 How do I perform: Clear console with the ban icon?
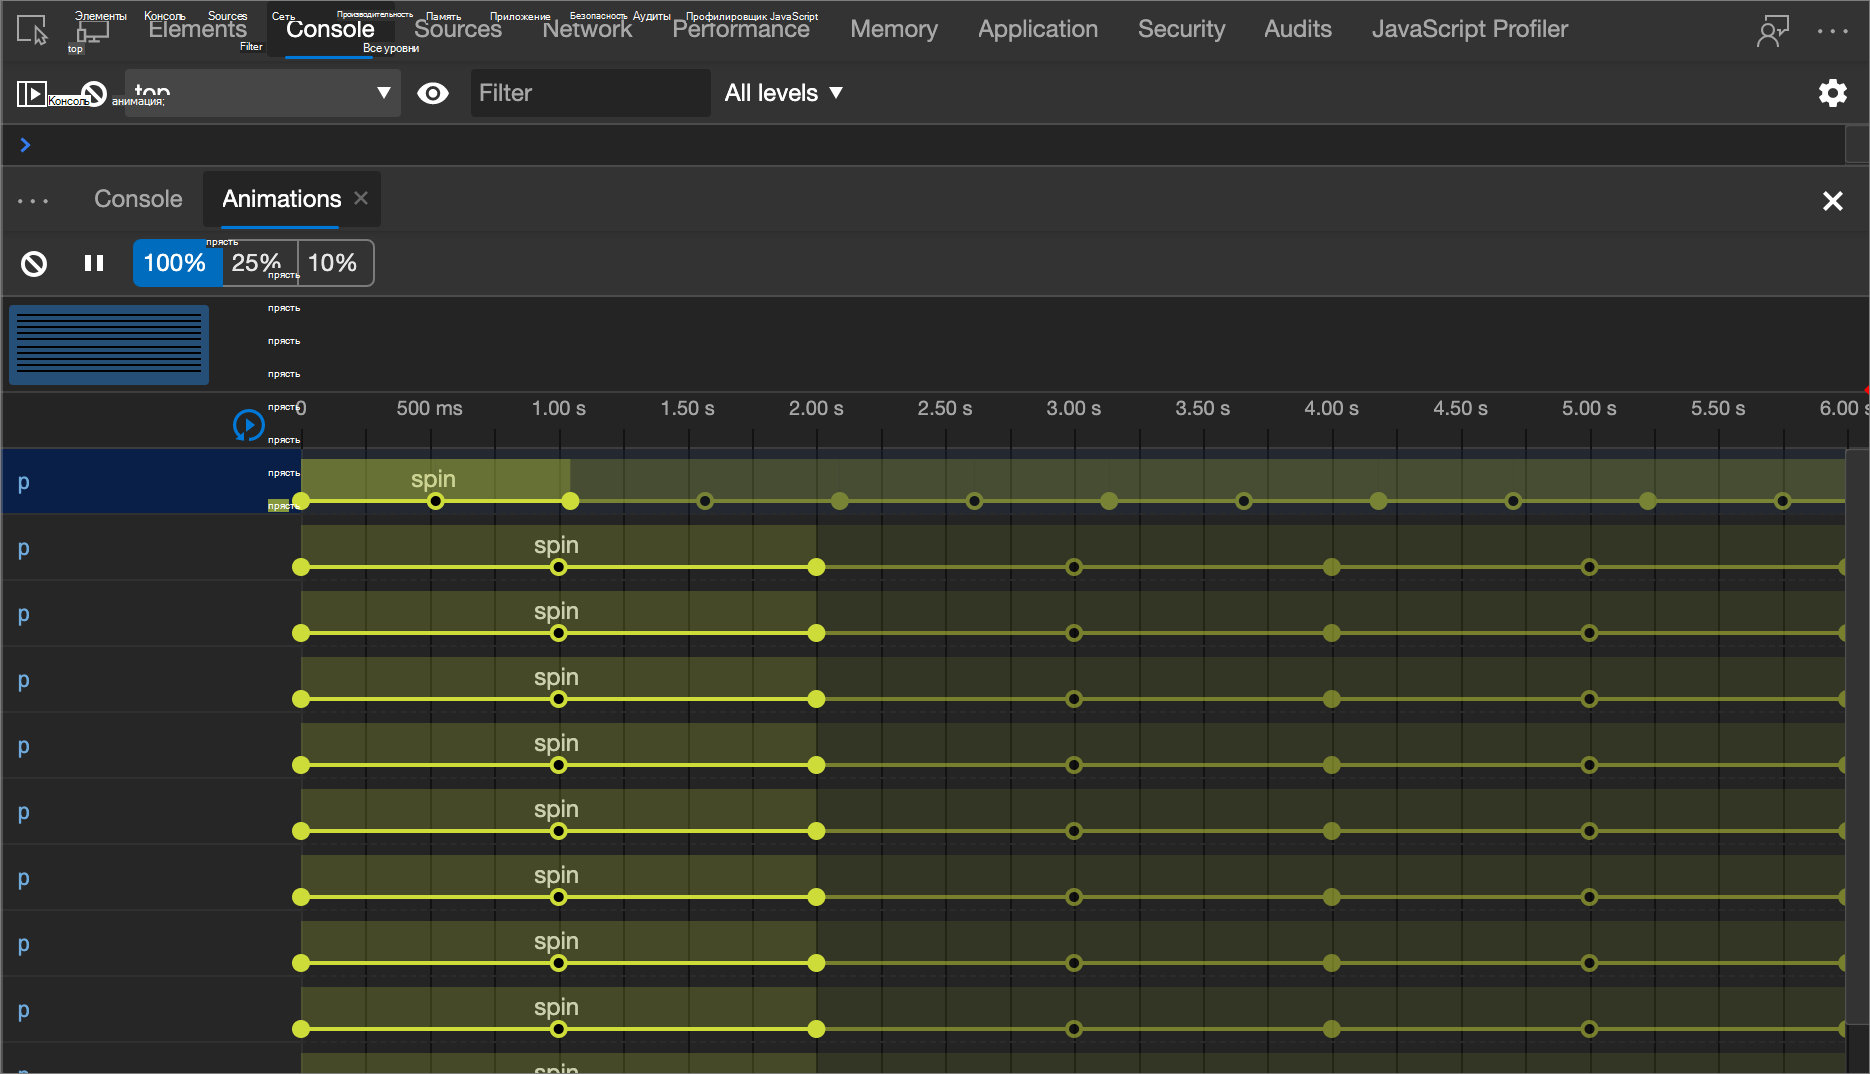93,94
